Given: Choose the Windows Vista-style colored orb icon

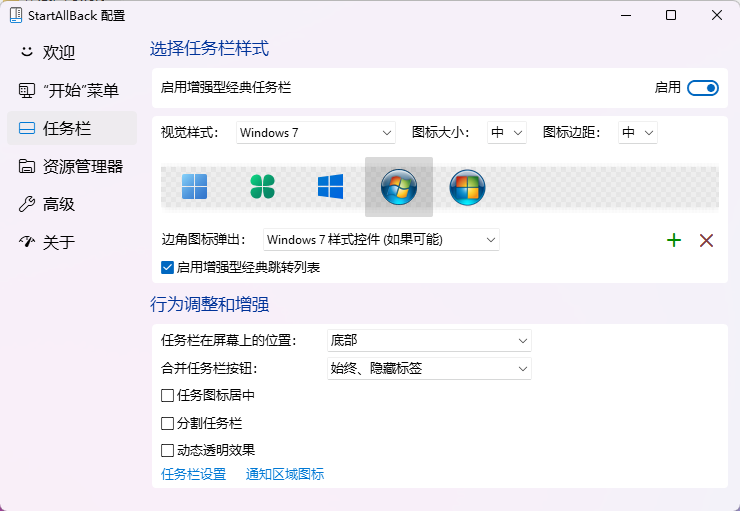Looking at the screenshot, I should coord(467,187).
